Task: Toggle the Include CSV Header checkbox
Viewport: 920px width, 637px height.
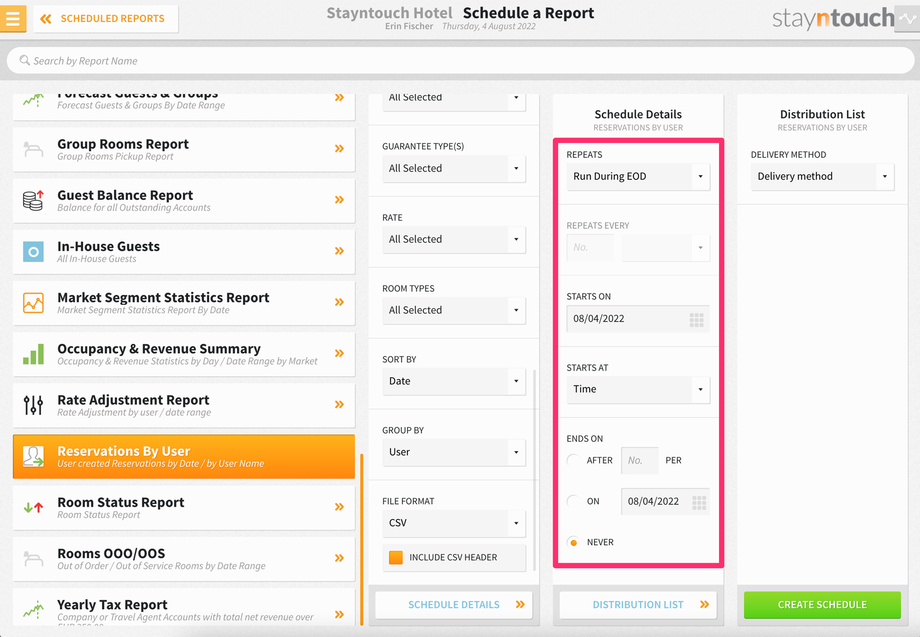Action: pyautogui.click(x=396, y=557)
